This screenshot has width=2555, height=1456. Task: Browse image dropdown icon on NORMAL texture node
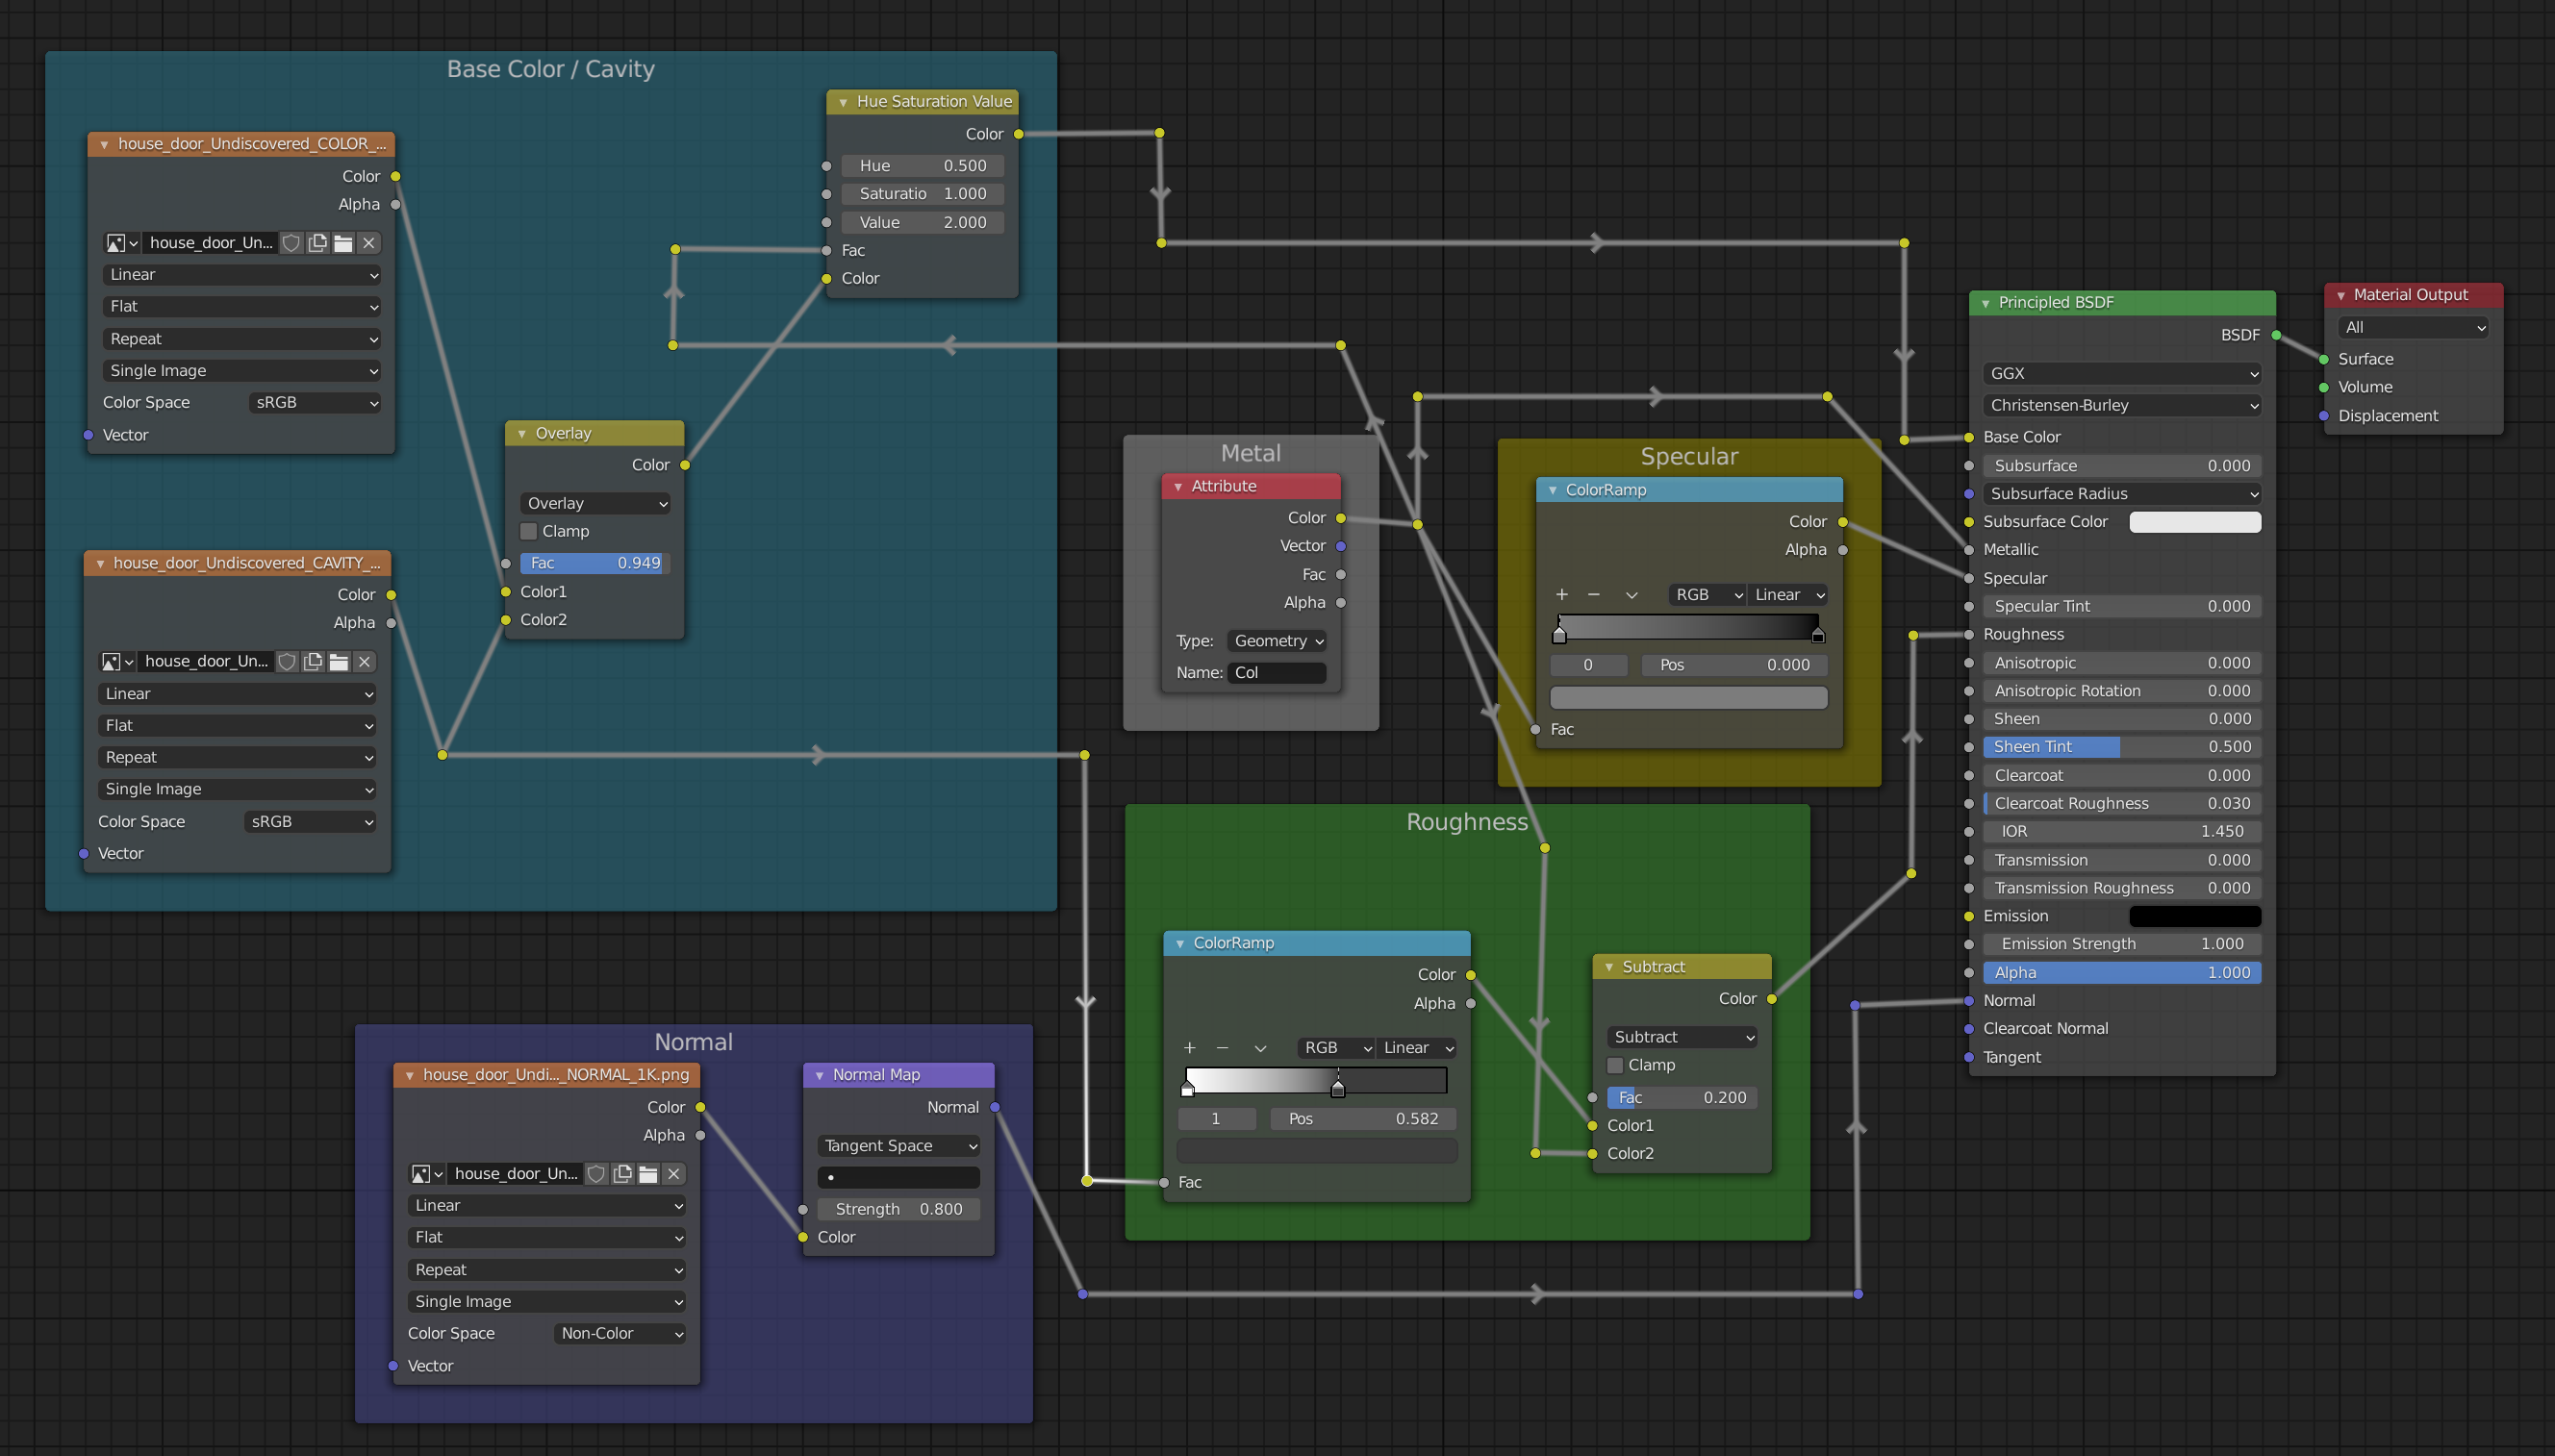(x=427, y=1174)
